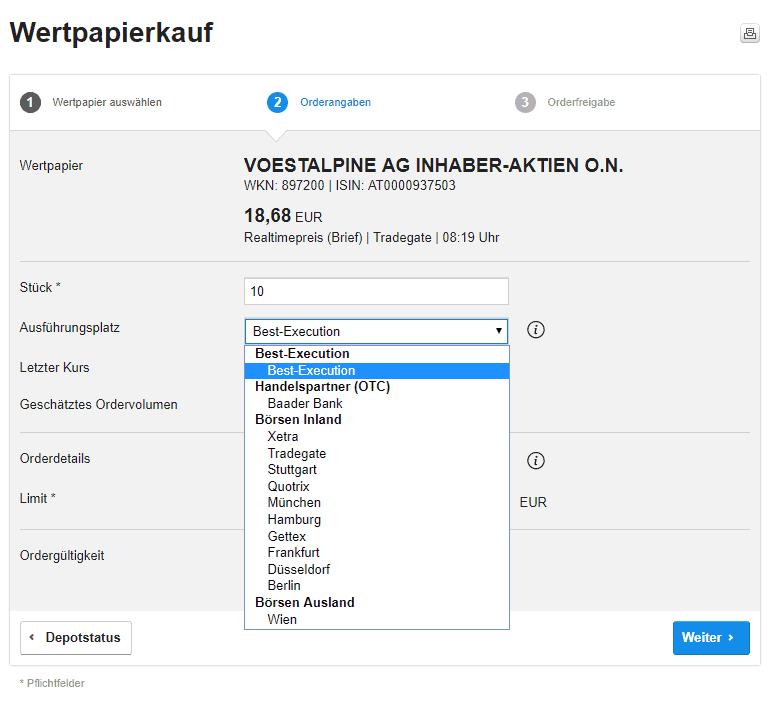772x702 pixels.
Task: Open info icon next to Ausführungsplatz
Action: point(536,330)
